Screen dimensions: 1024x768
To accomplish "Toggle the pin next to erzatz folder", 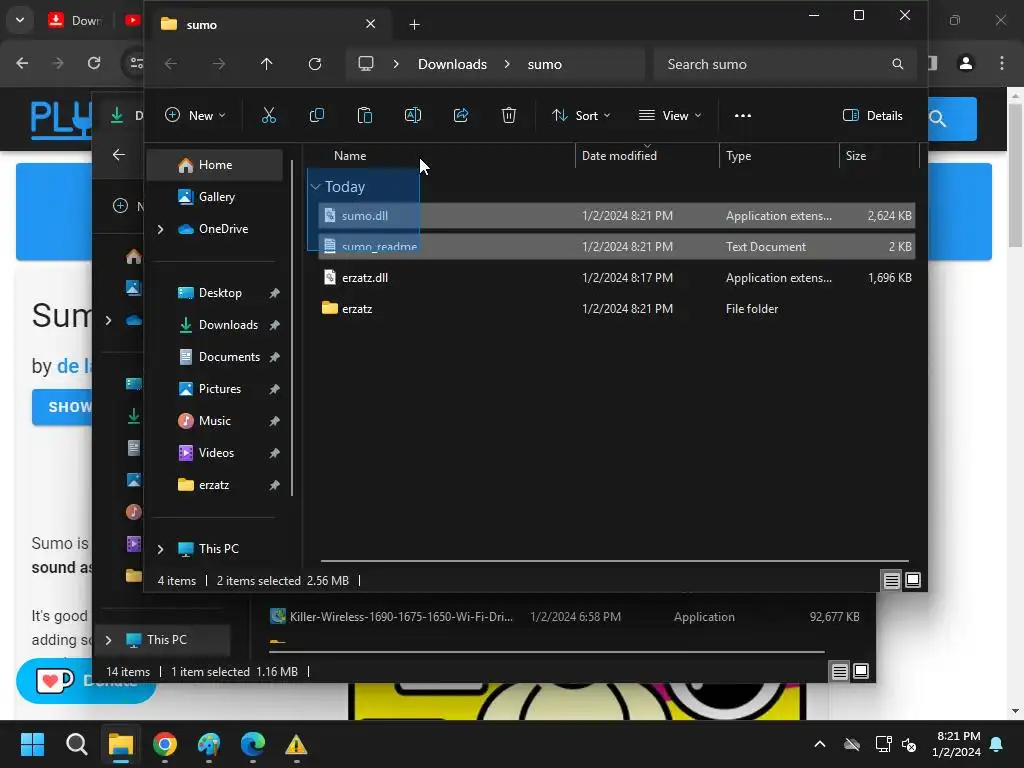I will 274,485.
